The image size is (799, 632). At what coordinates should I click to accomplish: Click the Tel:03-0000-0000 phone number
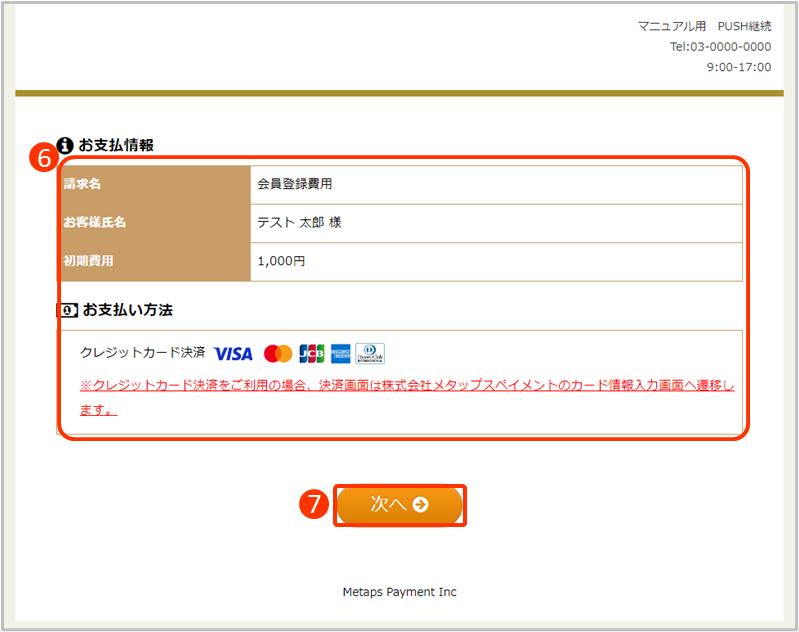tap(720, 46)
